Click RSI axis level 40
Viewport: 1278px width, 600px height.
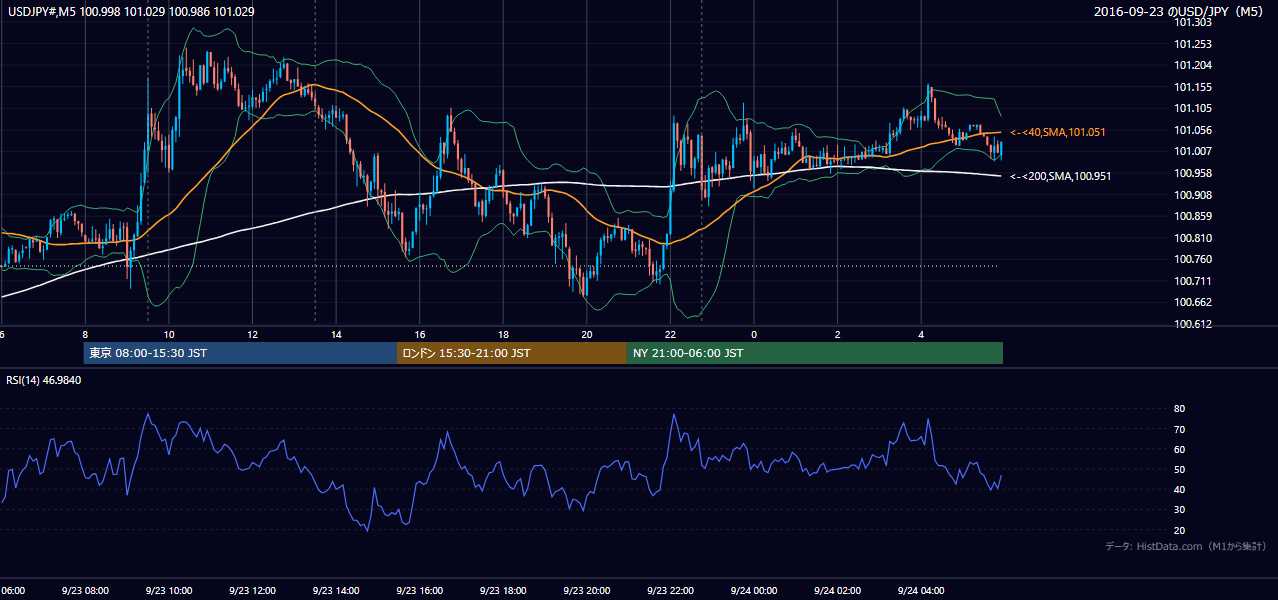coord(1180,489)
